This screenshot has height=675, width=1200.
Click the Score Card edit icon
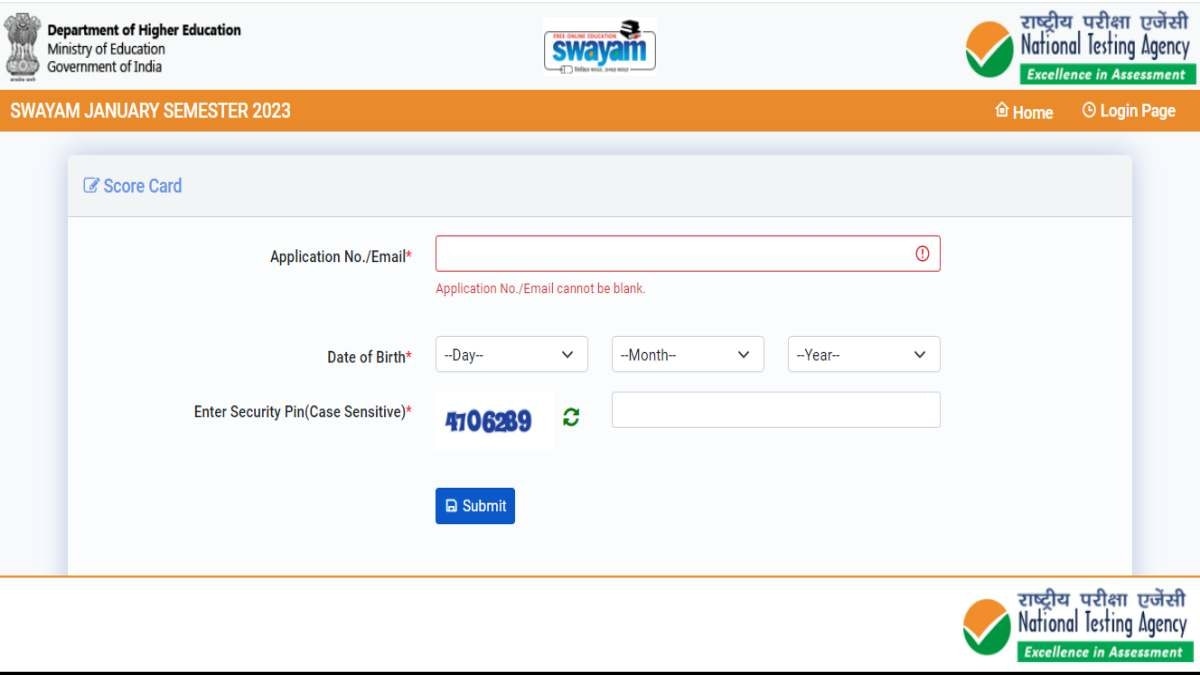click(x=90, y=185)
